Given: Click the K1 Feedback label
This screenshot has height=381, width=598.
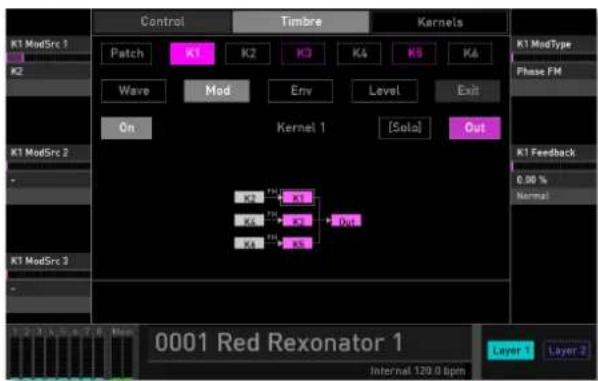Looking at the screenshot, I should [546, 153].
